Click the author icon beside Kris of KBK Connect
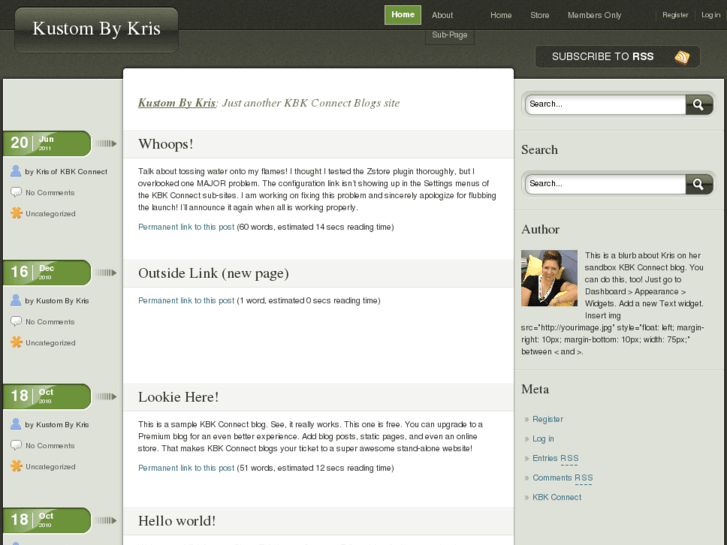The height and width of the screenshot is (545, 727). pyautogui.click(x=16, y=171)
